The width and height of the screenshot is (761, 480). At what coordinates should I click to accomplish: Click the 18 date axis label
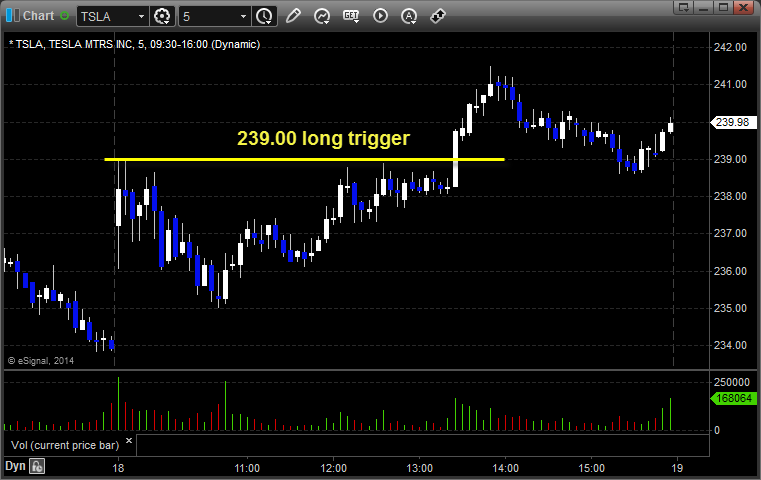[x=118, y=468]
